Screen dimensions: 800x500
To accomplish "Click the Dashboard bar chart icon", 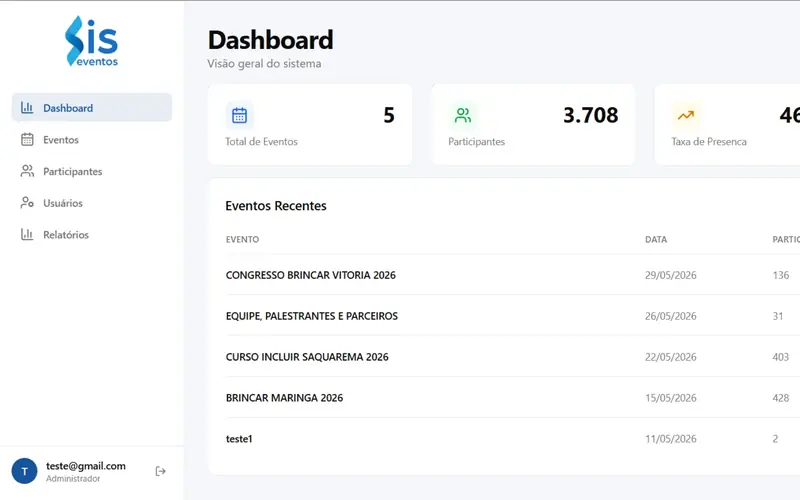I will tap(27, 108).
